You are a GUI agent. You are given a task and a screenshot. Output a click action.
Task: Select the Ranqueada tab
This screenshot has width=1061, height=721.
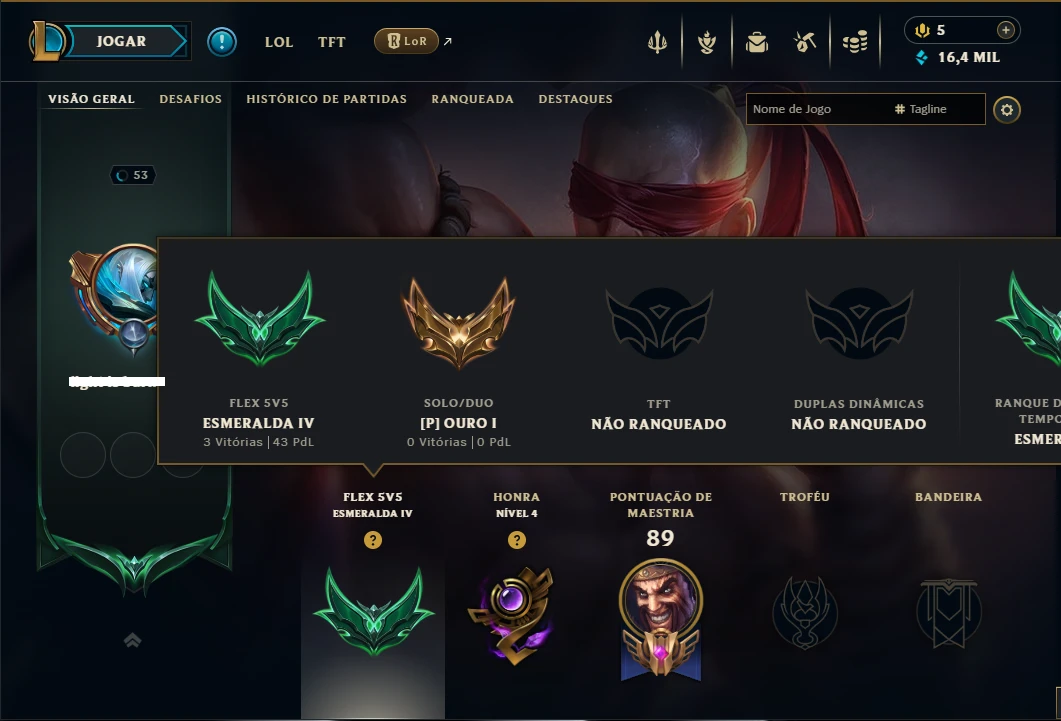(472, 99)
